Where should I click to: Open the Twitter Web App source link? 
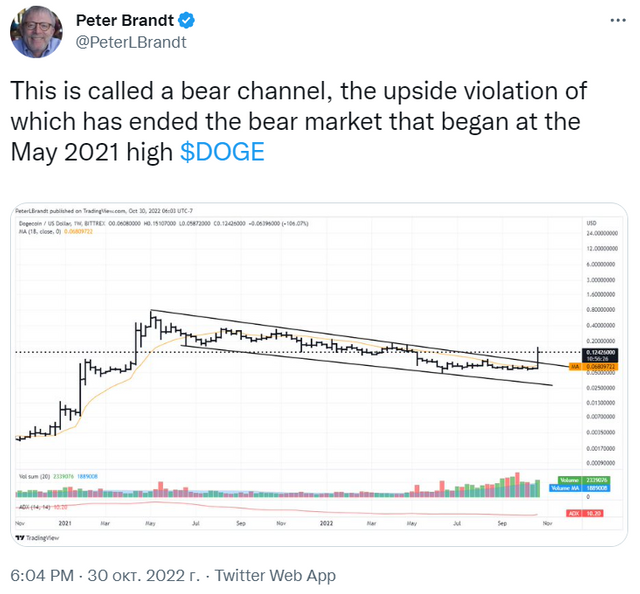tap(275, 575)
